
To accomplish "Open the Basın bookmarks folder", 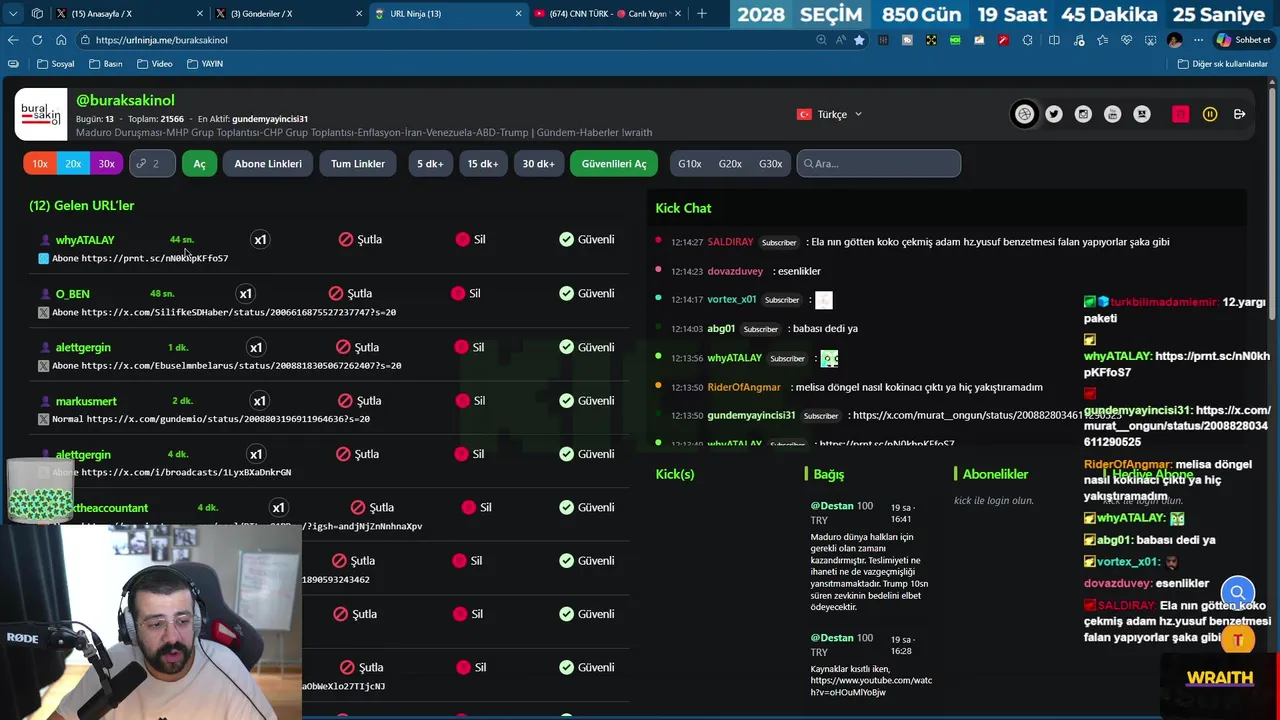I will pos(105,63).
